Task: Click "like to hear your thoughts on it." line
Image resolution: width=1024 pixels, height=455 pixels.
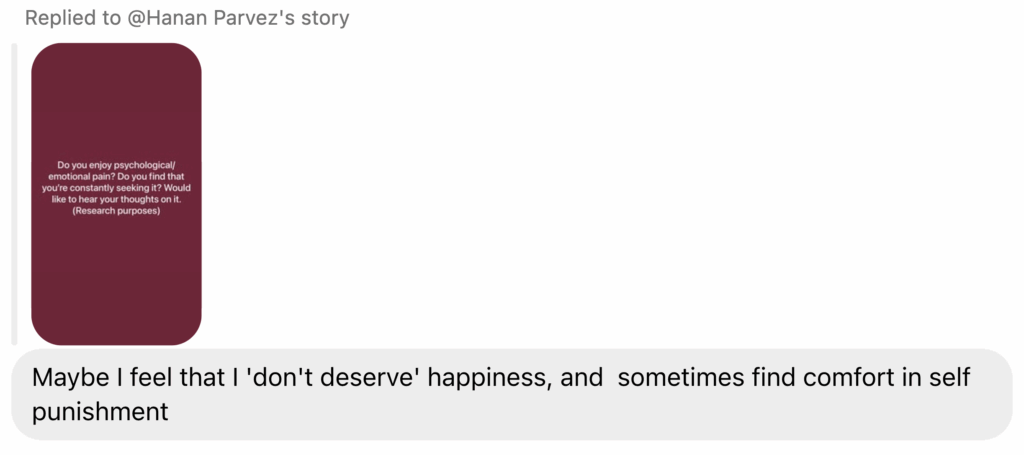Action: click(x=117, y=199)
